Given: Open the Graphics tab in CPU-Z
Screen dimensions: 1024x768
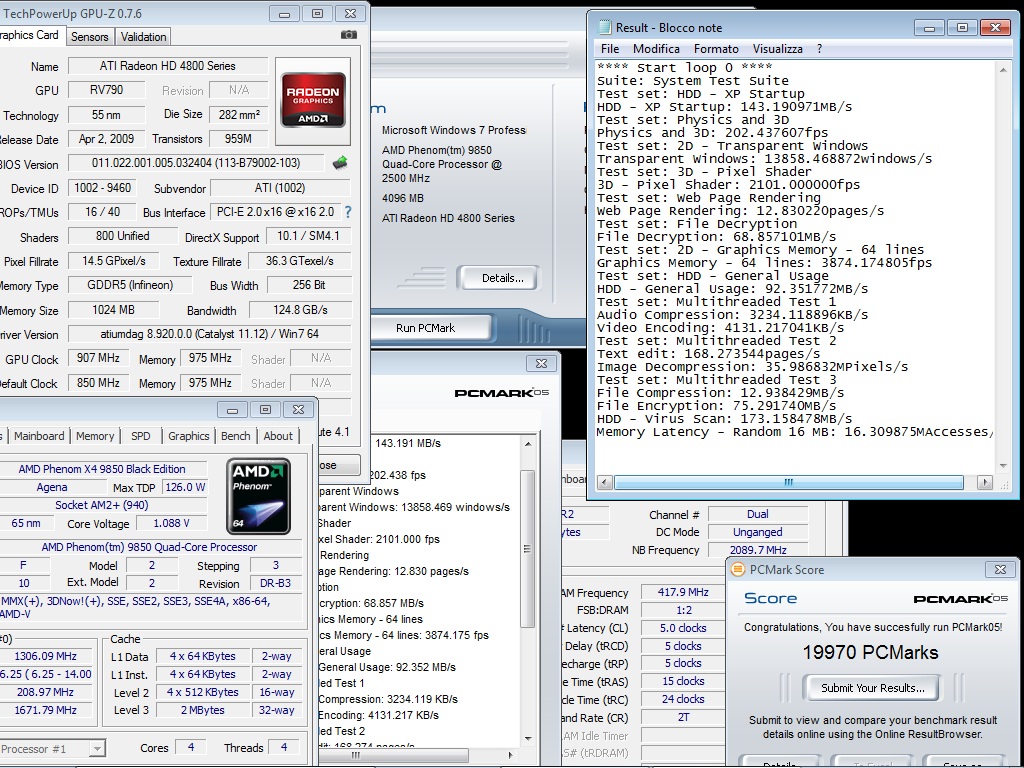Looking at the screenshot, I should [189, 436].
